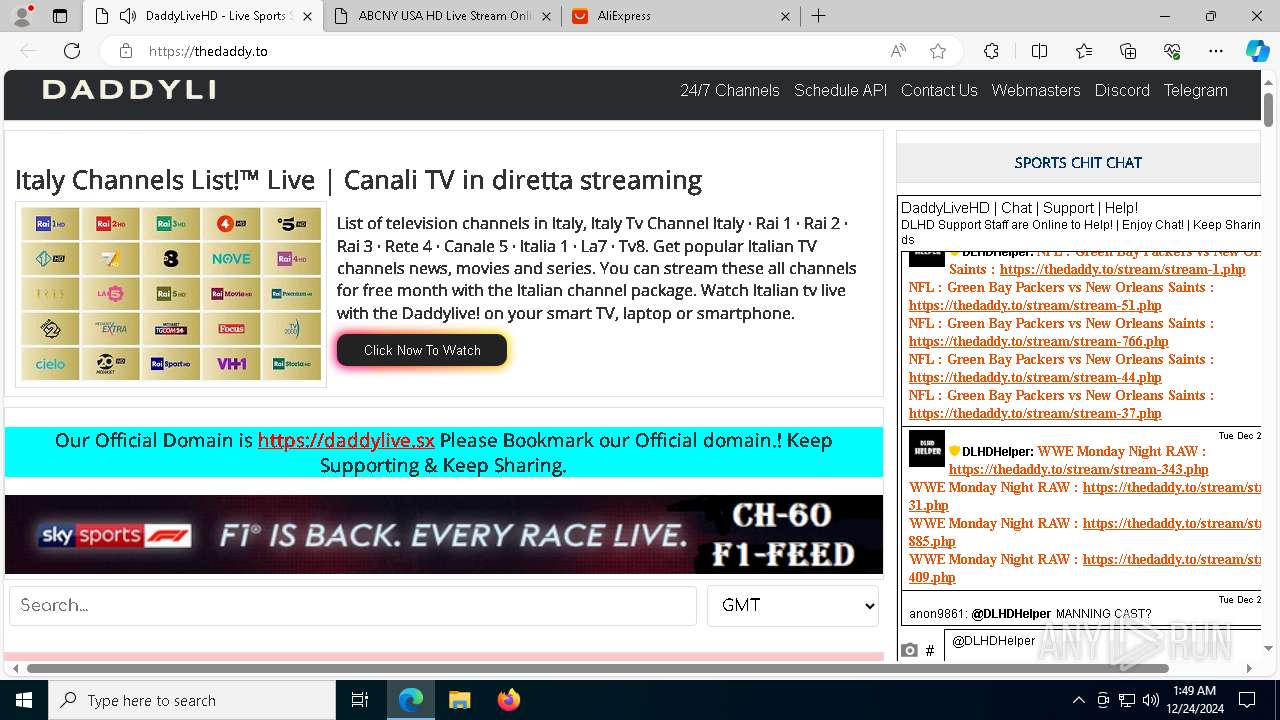The image size is (1280, 720).
Task: Open Schedule API menu item
Action: [x=840, y=90]
